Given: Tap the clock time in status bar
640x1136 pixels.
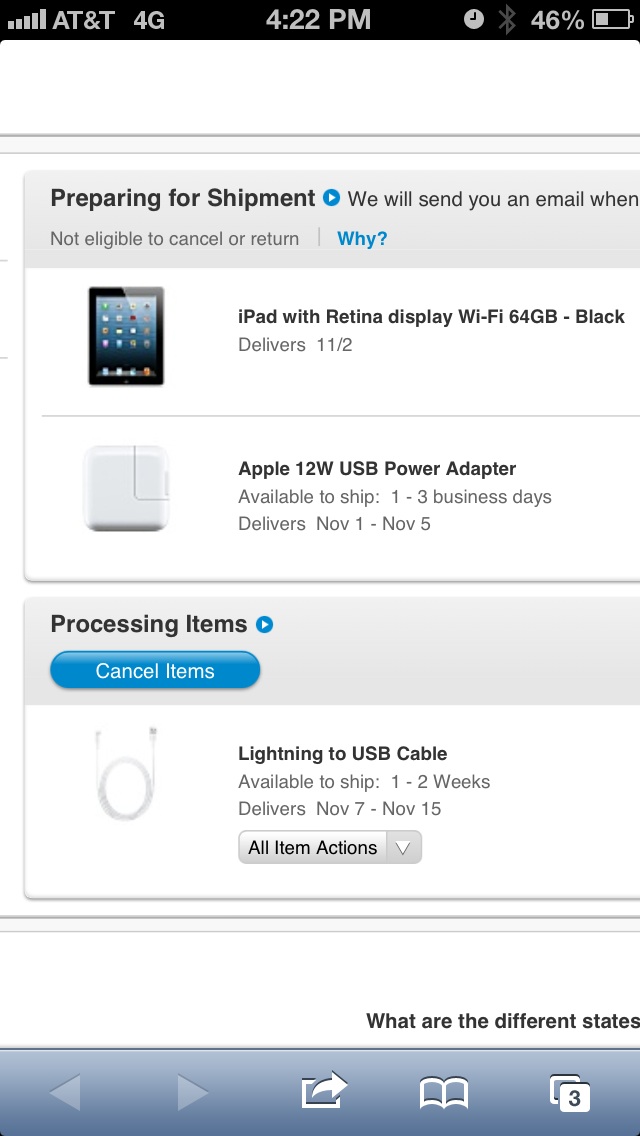Looking at the screenshot, I should tap(318, 20).
